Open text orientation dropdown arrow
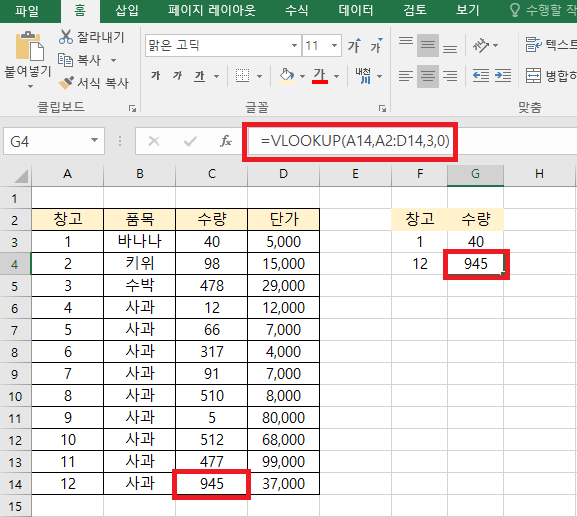577x517 pixels. coord(495,46)
